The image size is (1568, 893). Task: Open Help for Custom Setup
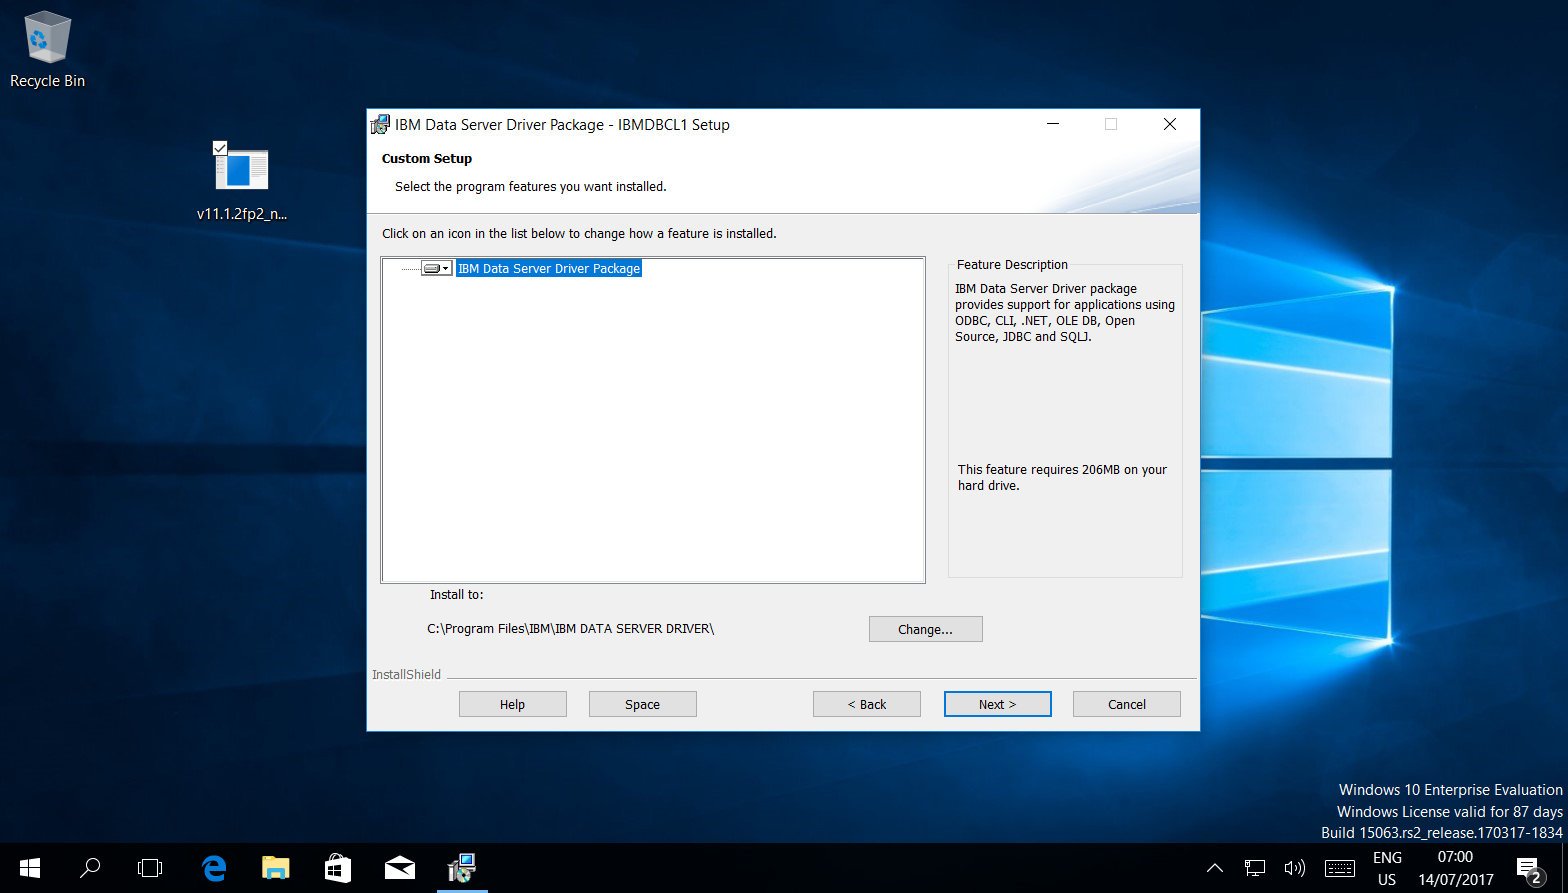pos(512,704)
